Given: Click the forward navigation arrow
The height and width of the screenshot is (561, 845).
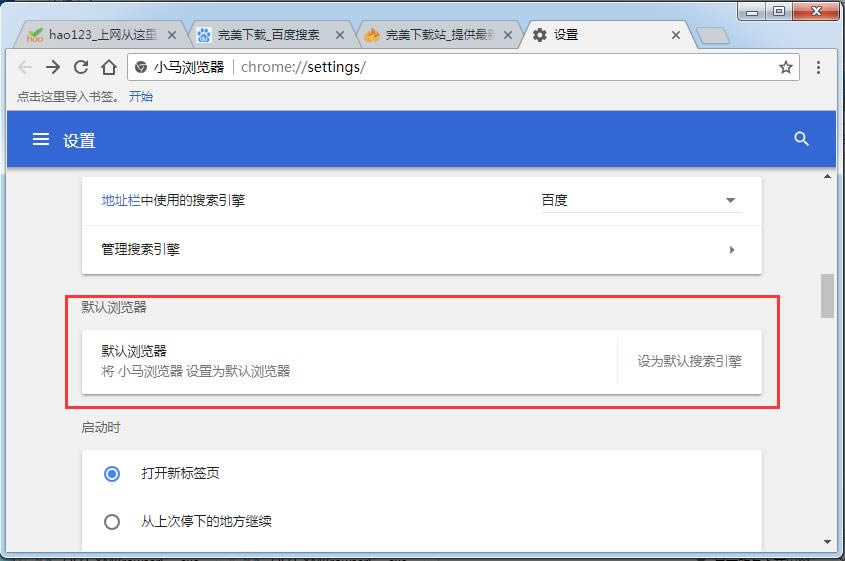Looking at the screenshot, I should point(53,67).
